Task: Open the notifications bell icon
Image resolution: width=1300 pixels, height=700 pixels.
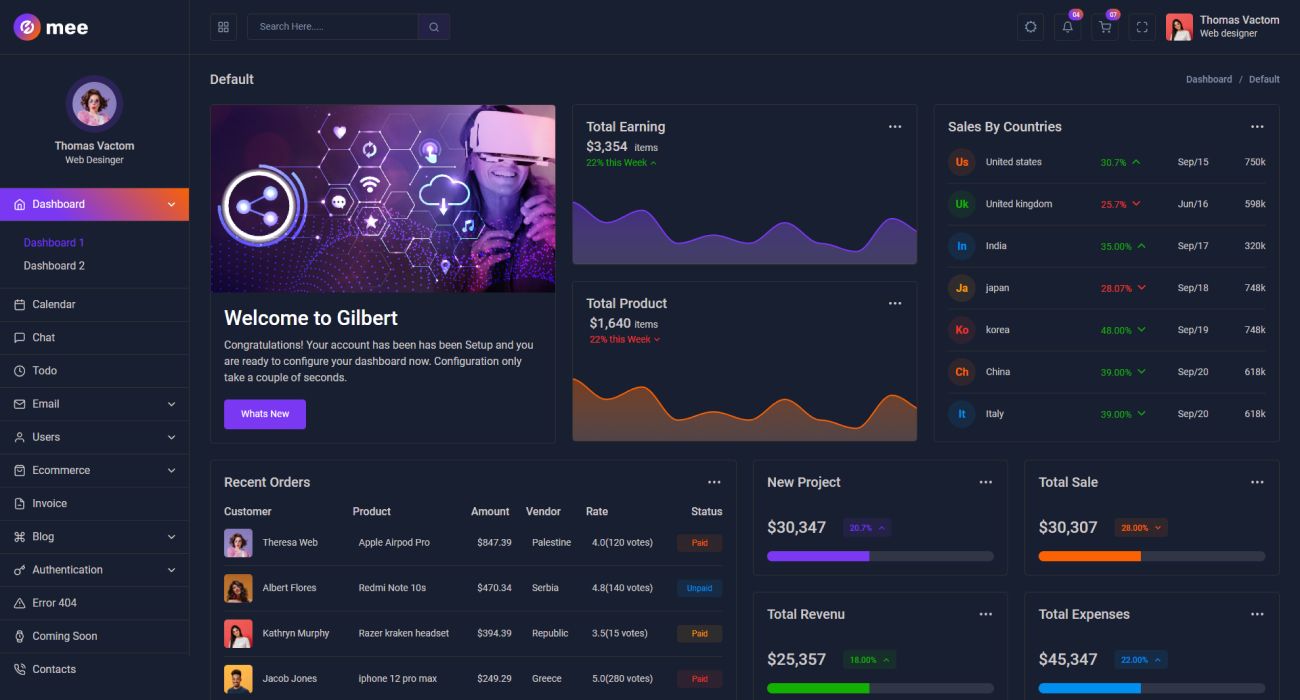Action: point(1067,27)
